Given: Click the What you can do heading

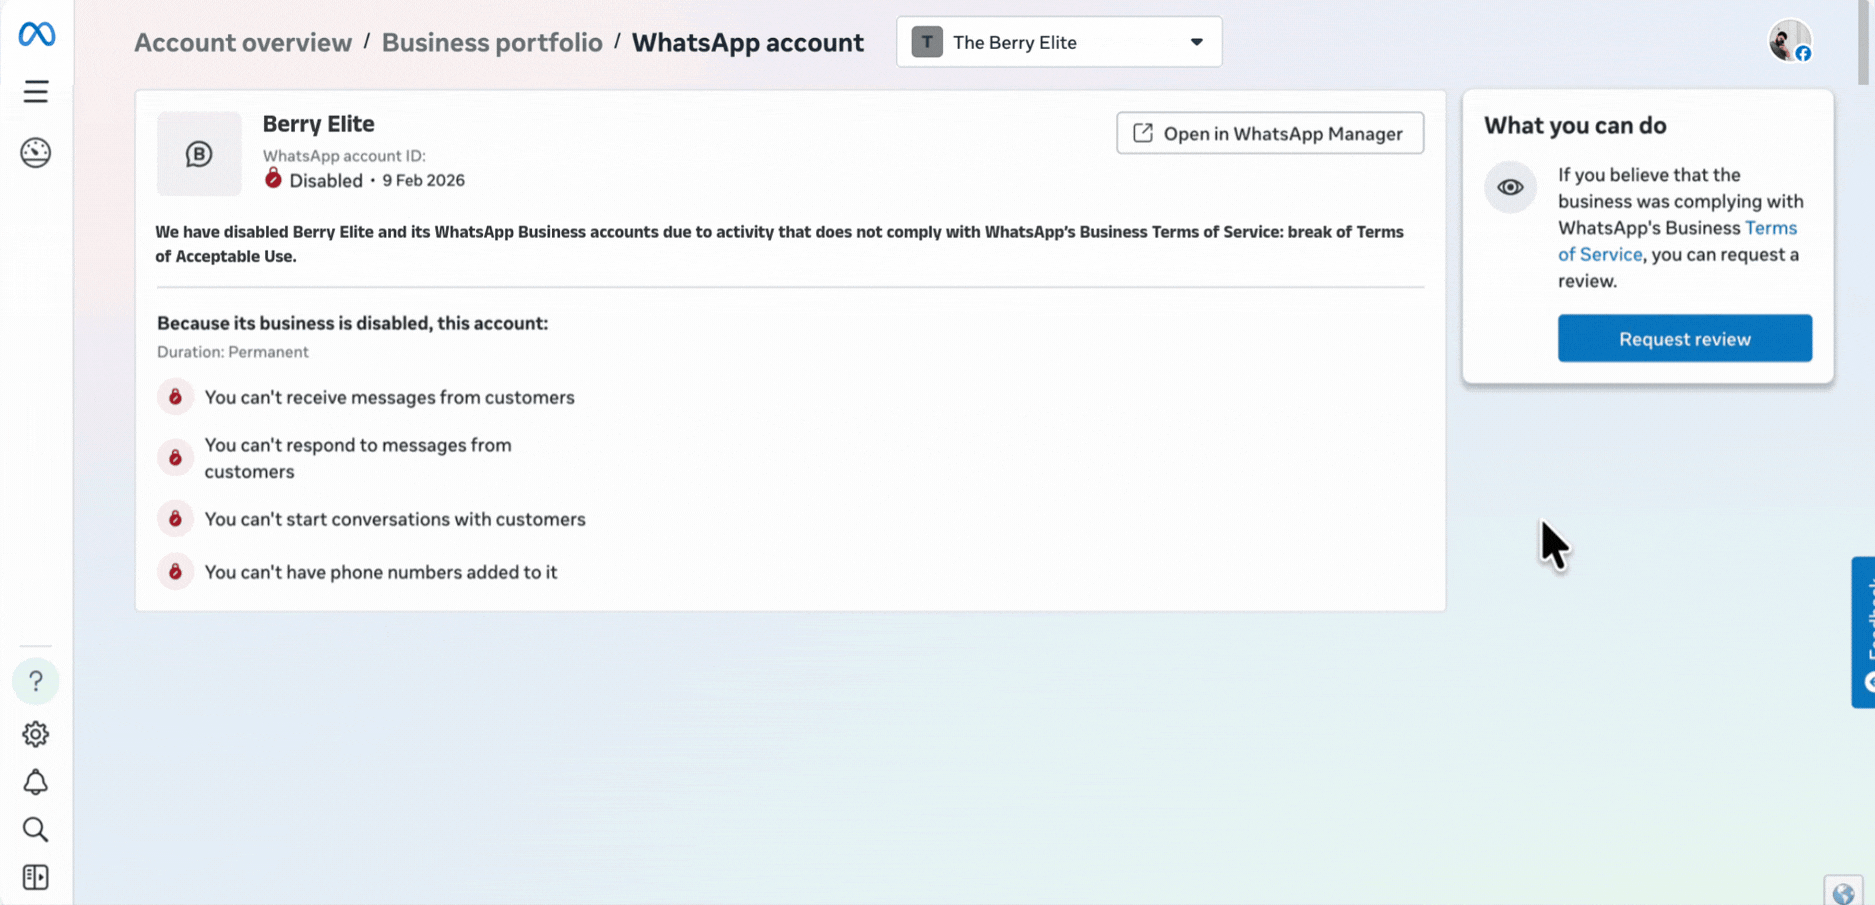Looking at the screenshot, I should (x=1575, y=125).
